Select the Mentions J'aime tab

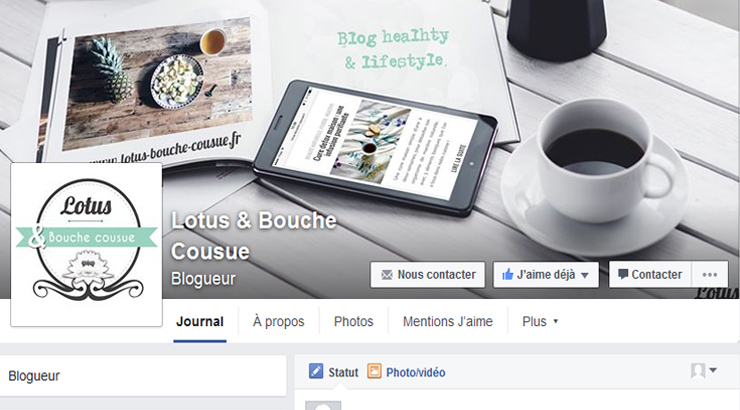(447, 321)
